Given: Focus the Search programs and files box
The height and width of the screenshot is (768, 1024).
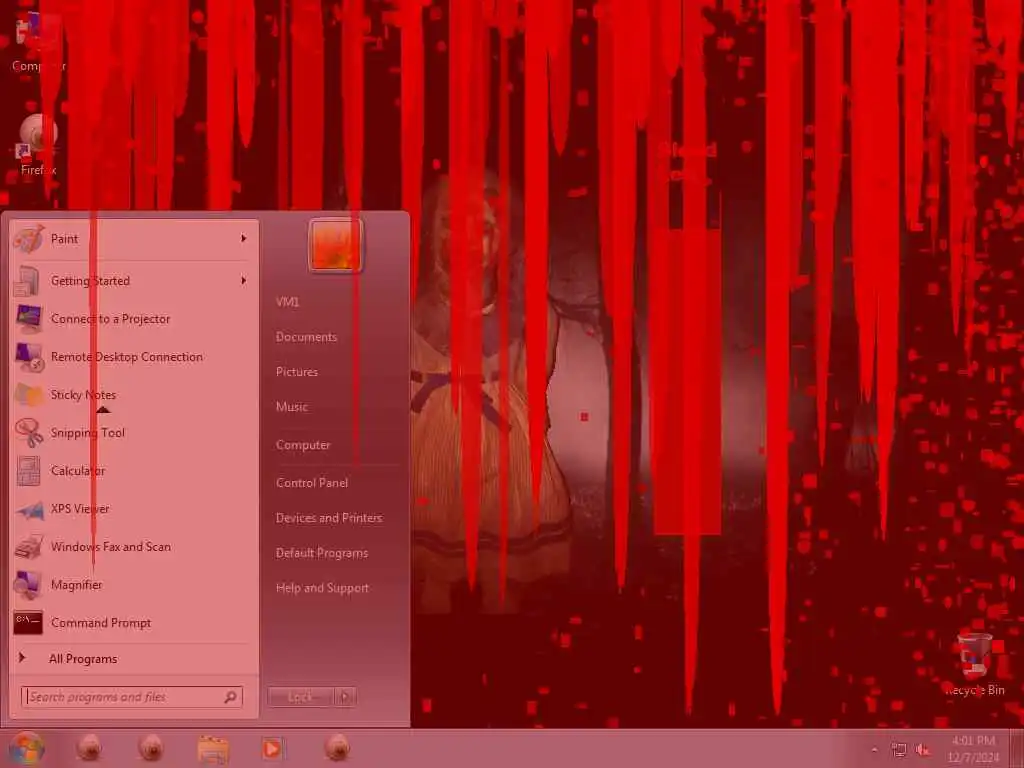Looking at the screenshot, I should click(x=132, y=697).
